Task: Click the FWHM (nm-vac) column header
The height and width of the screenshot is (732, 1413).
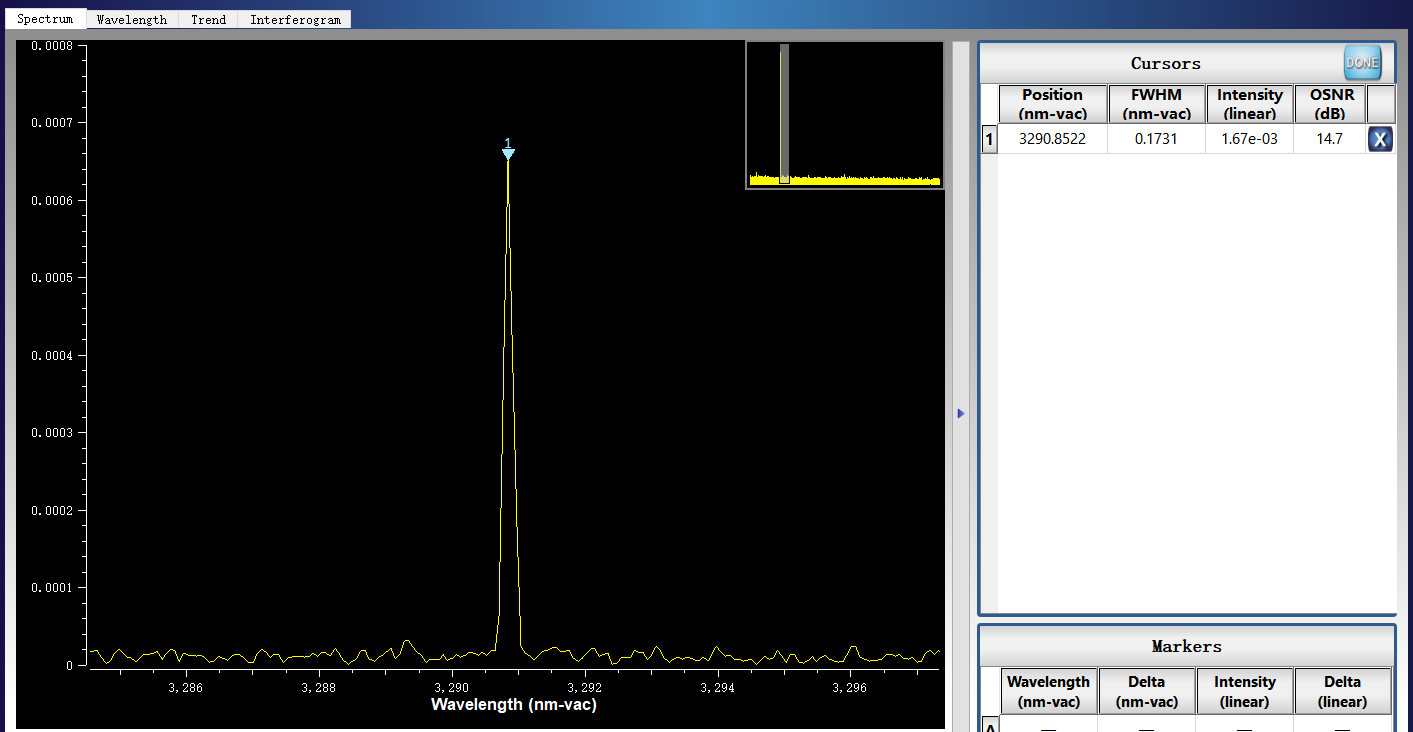Action: (x=1156, y=104)
